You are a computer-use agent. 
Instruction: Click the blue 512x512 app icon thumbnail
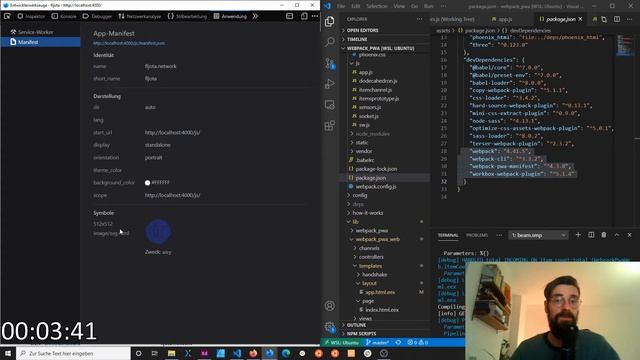point(158,231)
